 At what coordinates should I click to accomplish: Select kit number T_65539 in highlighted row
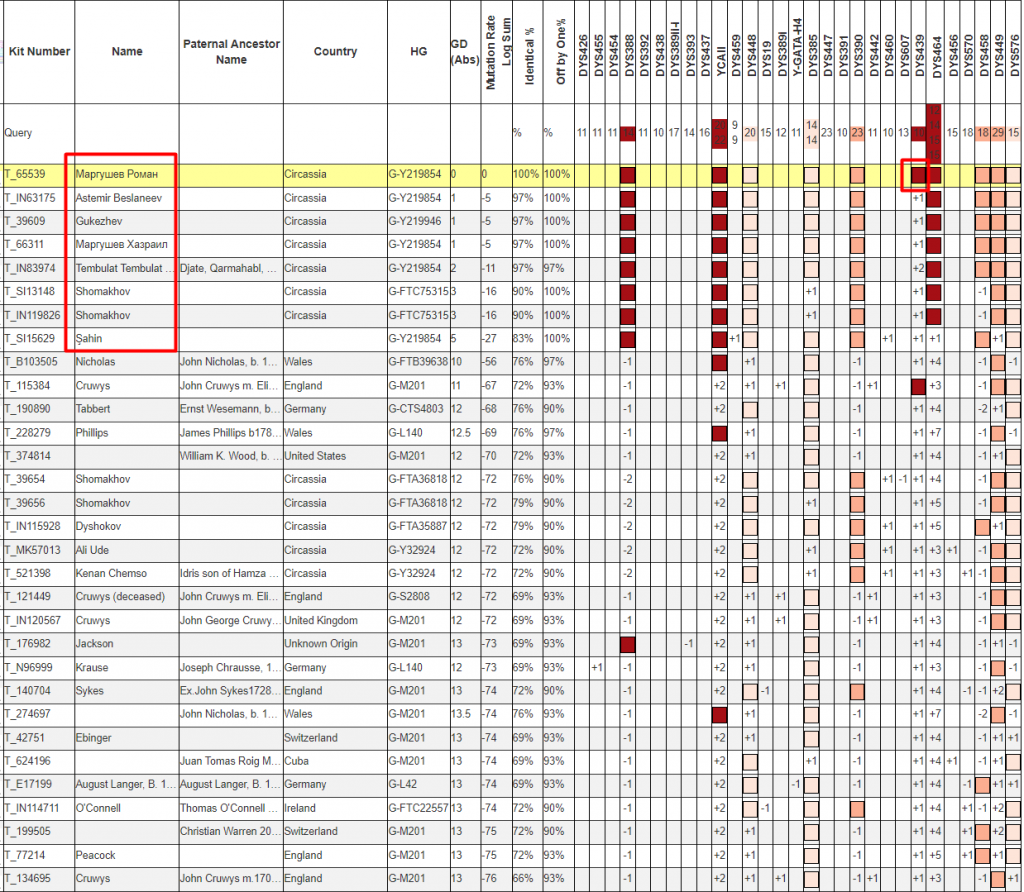coord(25,174)
